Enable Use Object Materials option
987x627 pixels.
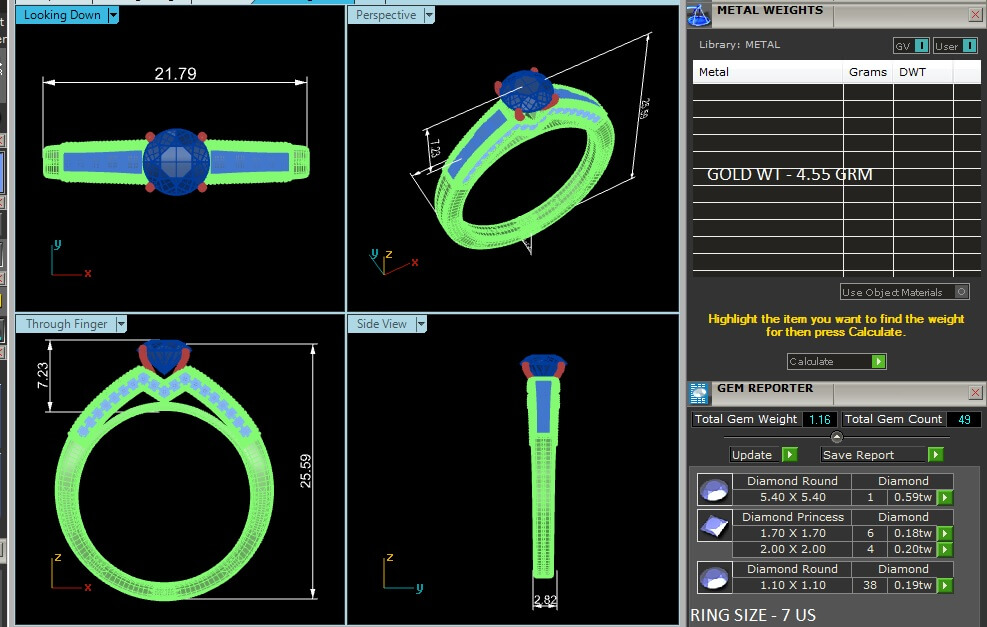point(961,292)
